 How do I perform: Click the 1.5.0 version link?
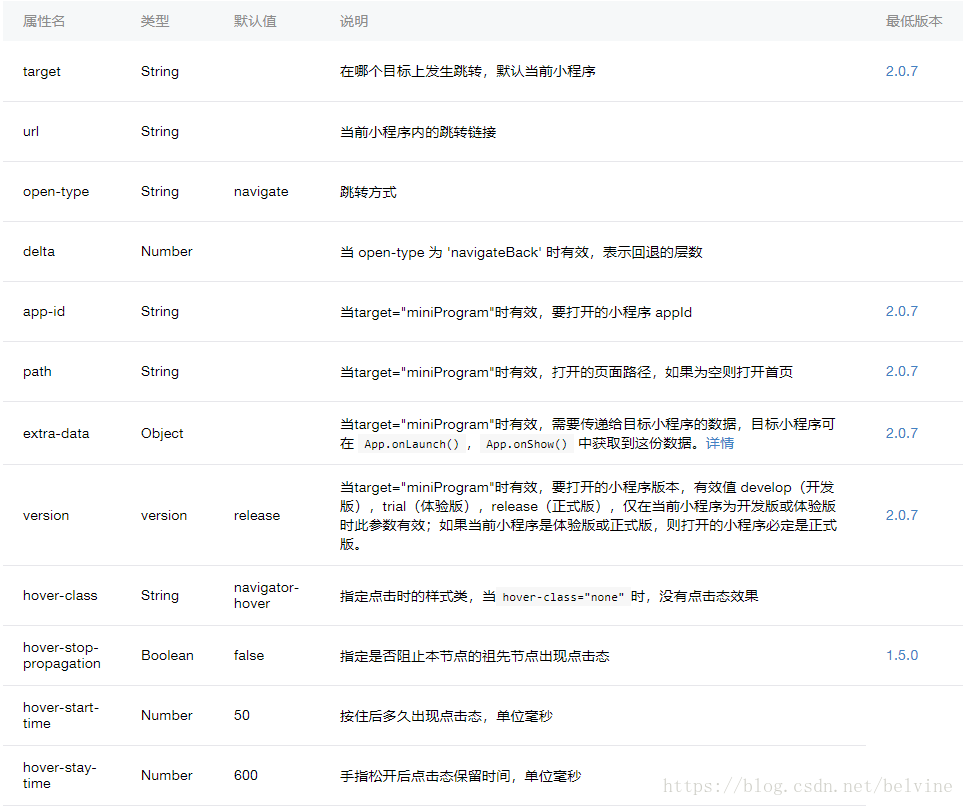(901, 655)
